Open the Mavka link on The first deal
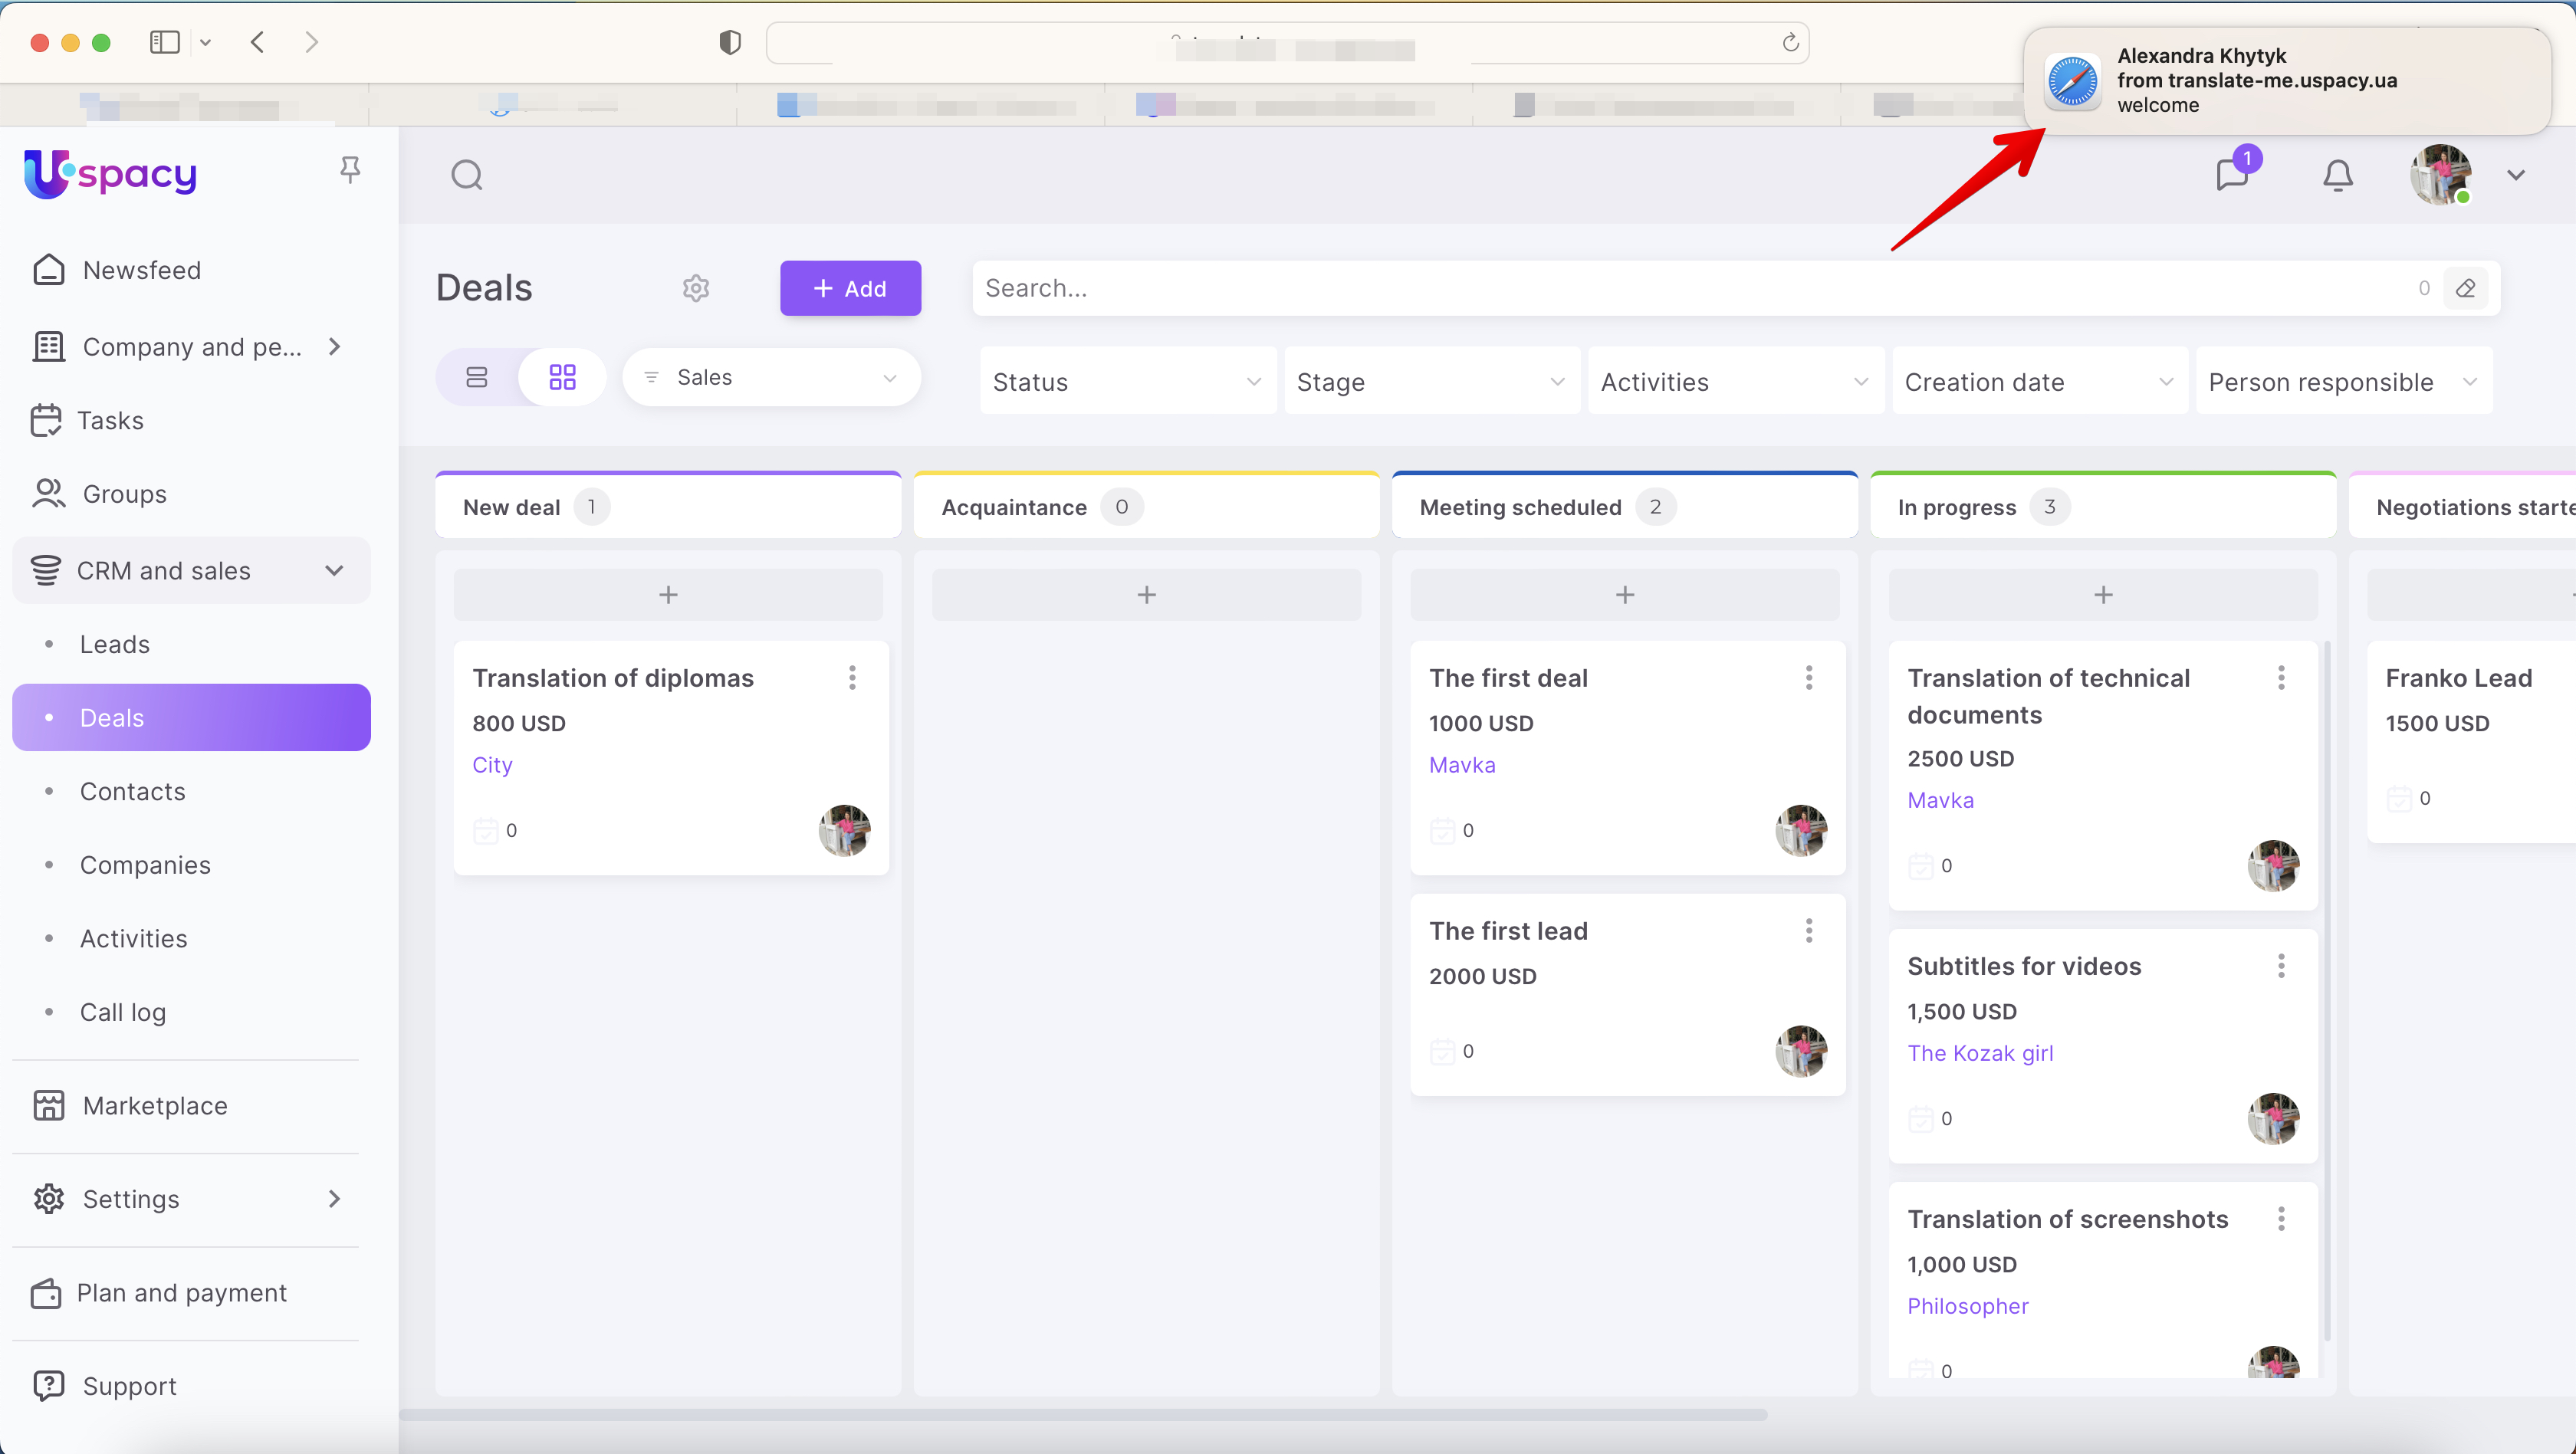Viewport: 2576px width, 1454px height. [x=1462, y=765]
